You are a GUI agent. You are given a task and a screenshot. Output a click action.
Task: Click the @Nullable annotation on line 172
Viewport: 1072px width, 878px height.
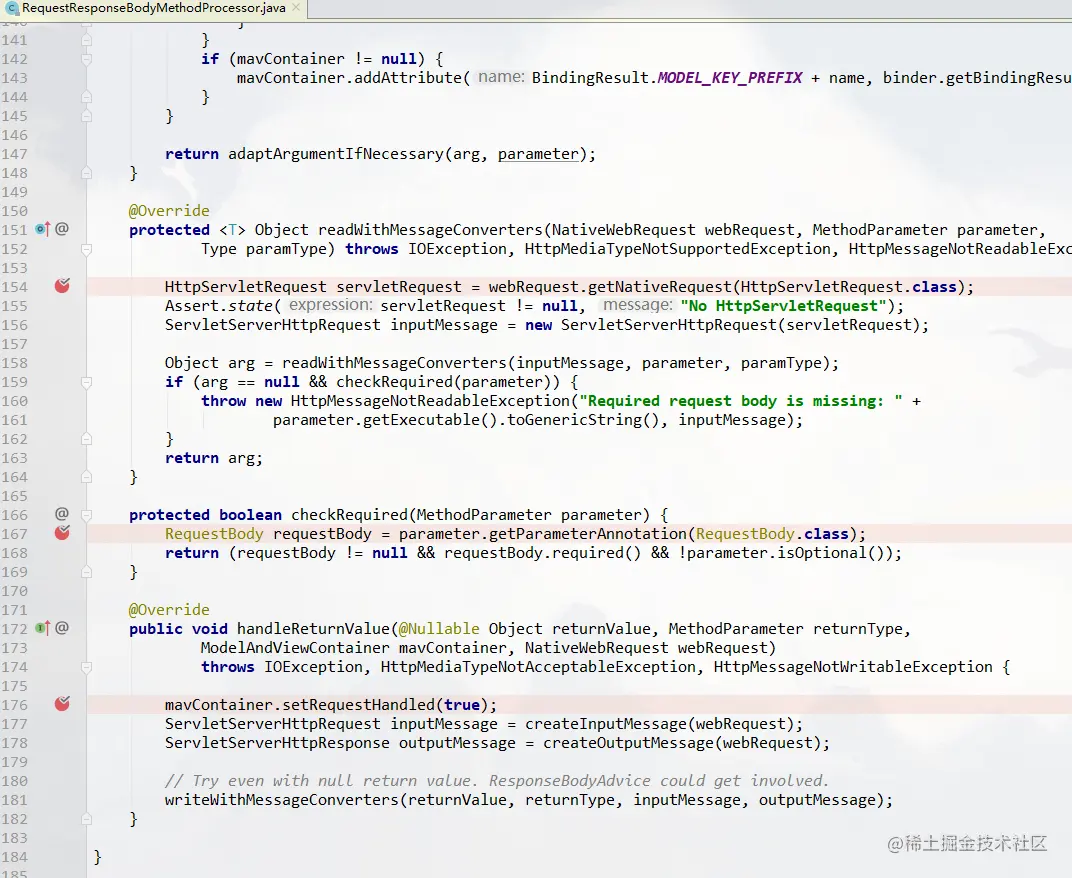click(x=439, y=629)
